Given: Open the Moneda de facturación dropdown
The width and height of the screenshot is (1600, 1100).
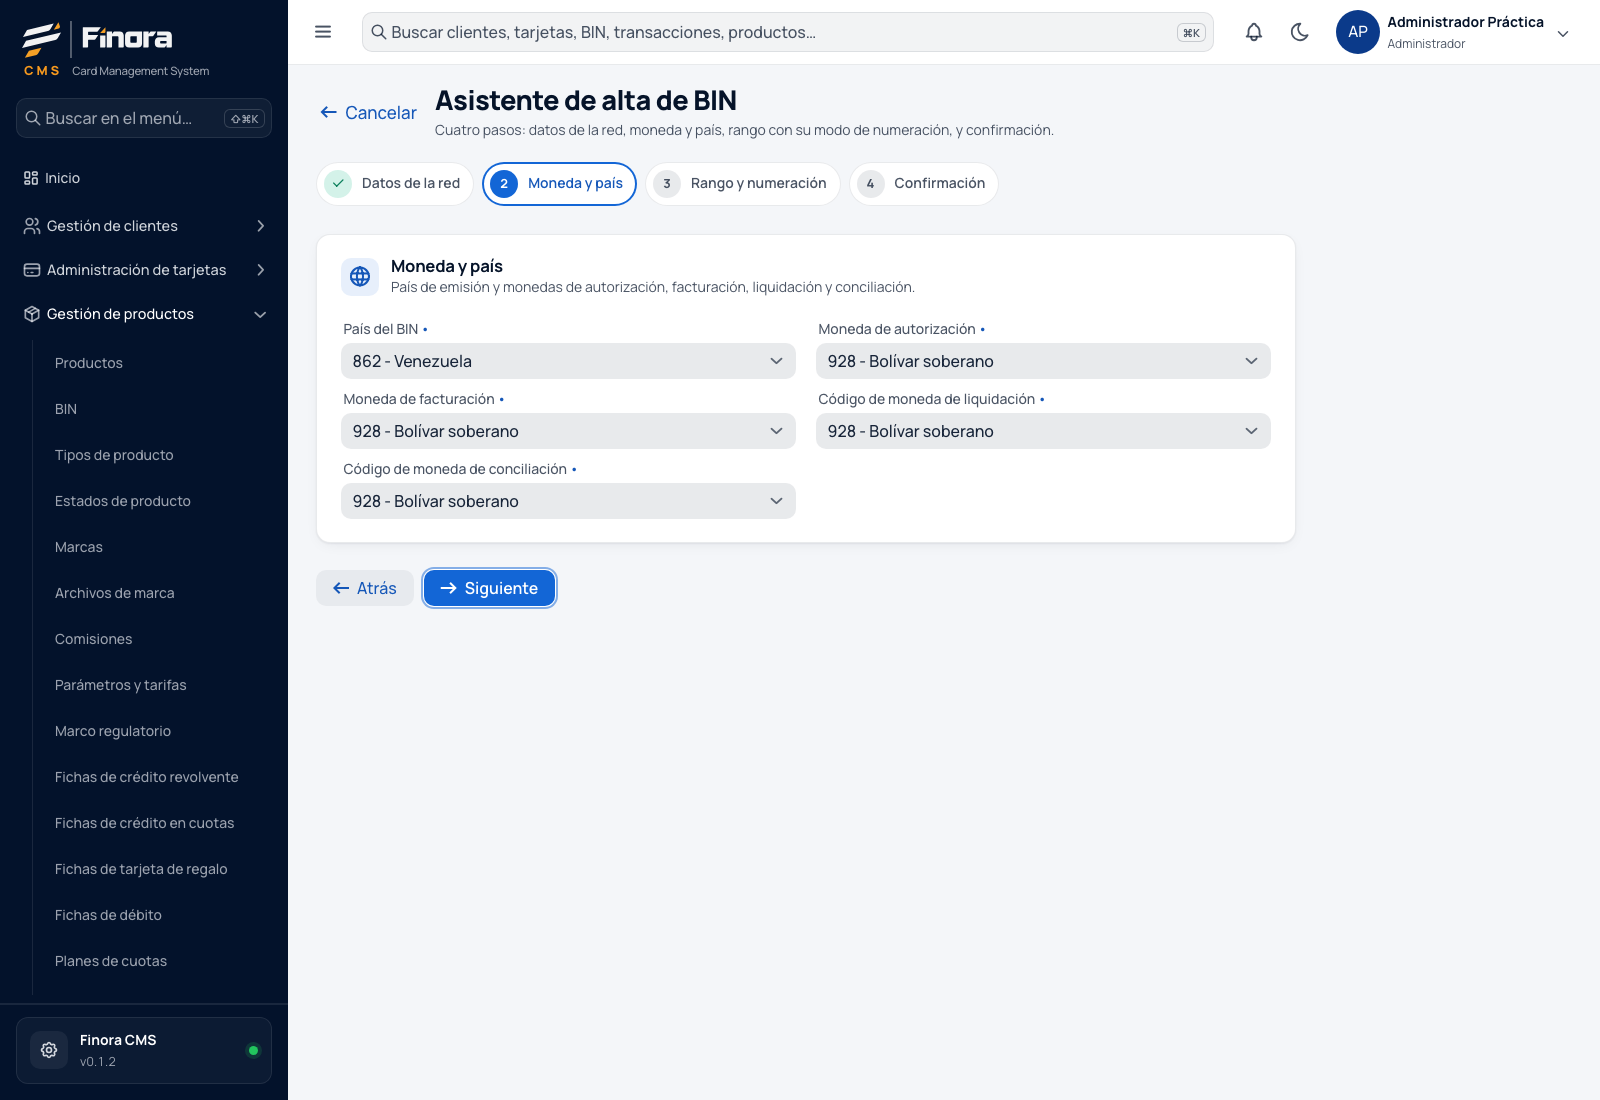Looking at the screenshot, I should pos(568,431).
